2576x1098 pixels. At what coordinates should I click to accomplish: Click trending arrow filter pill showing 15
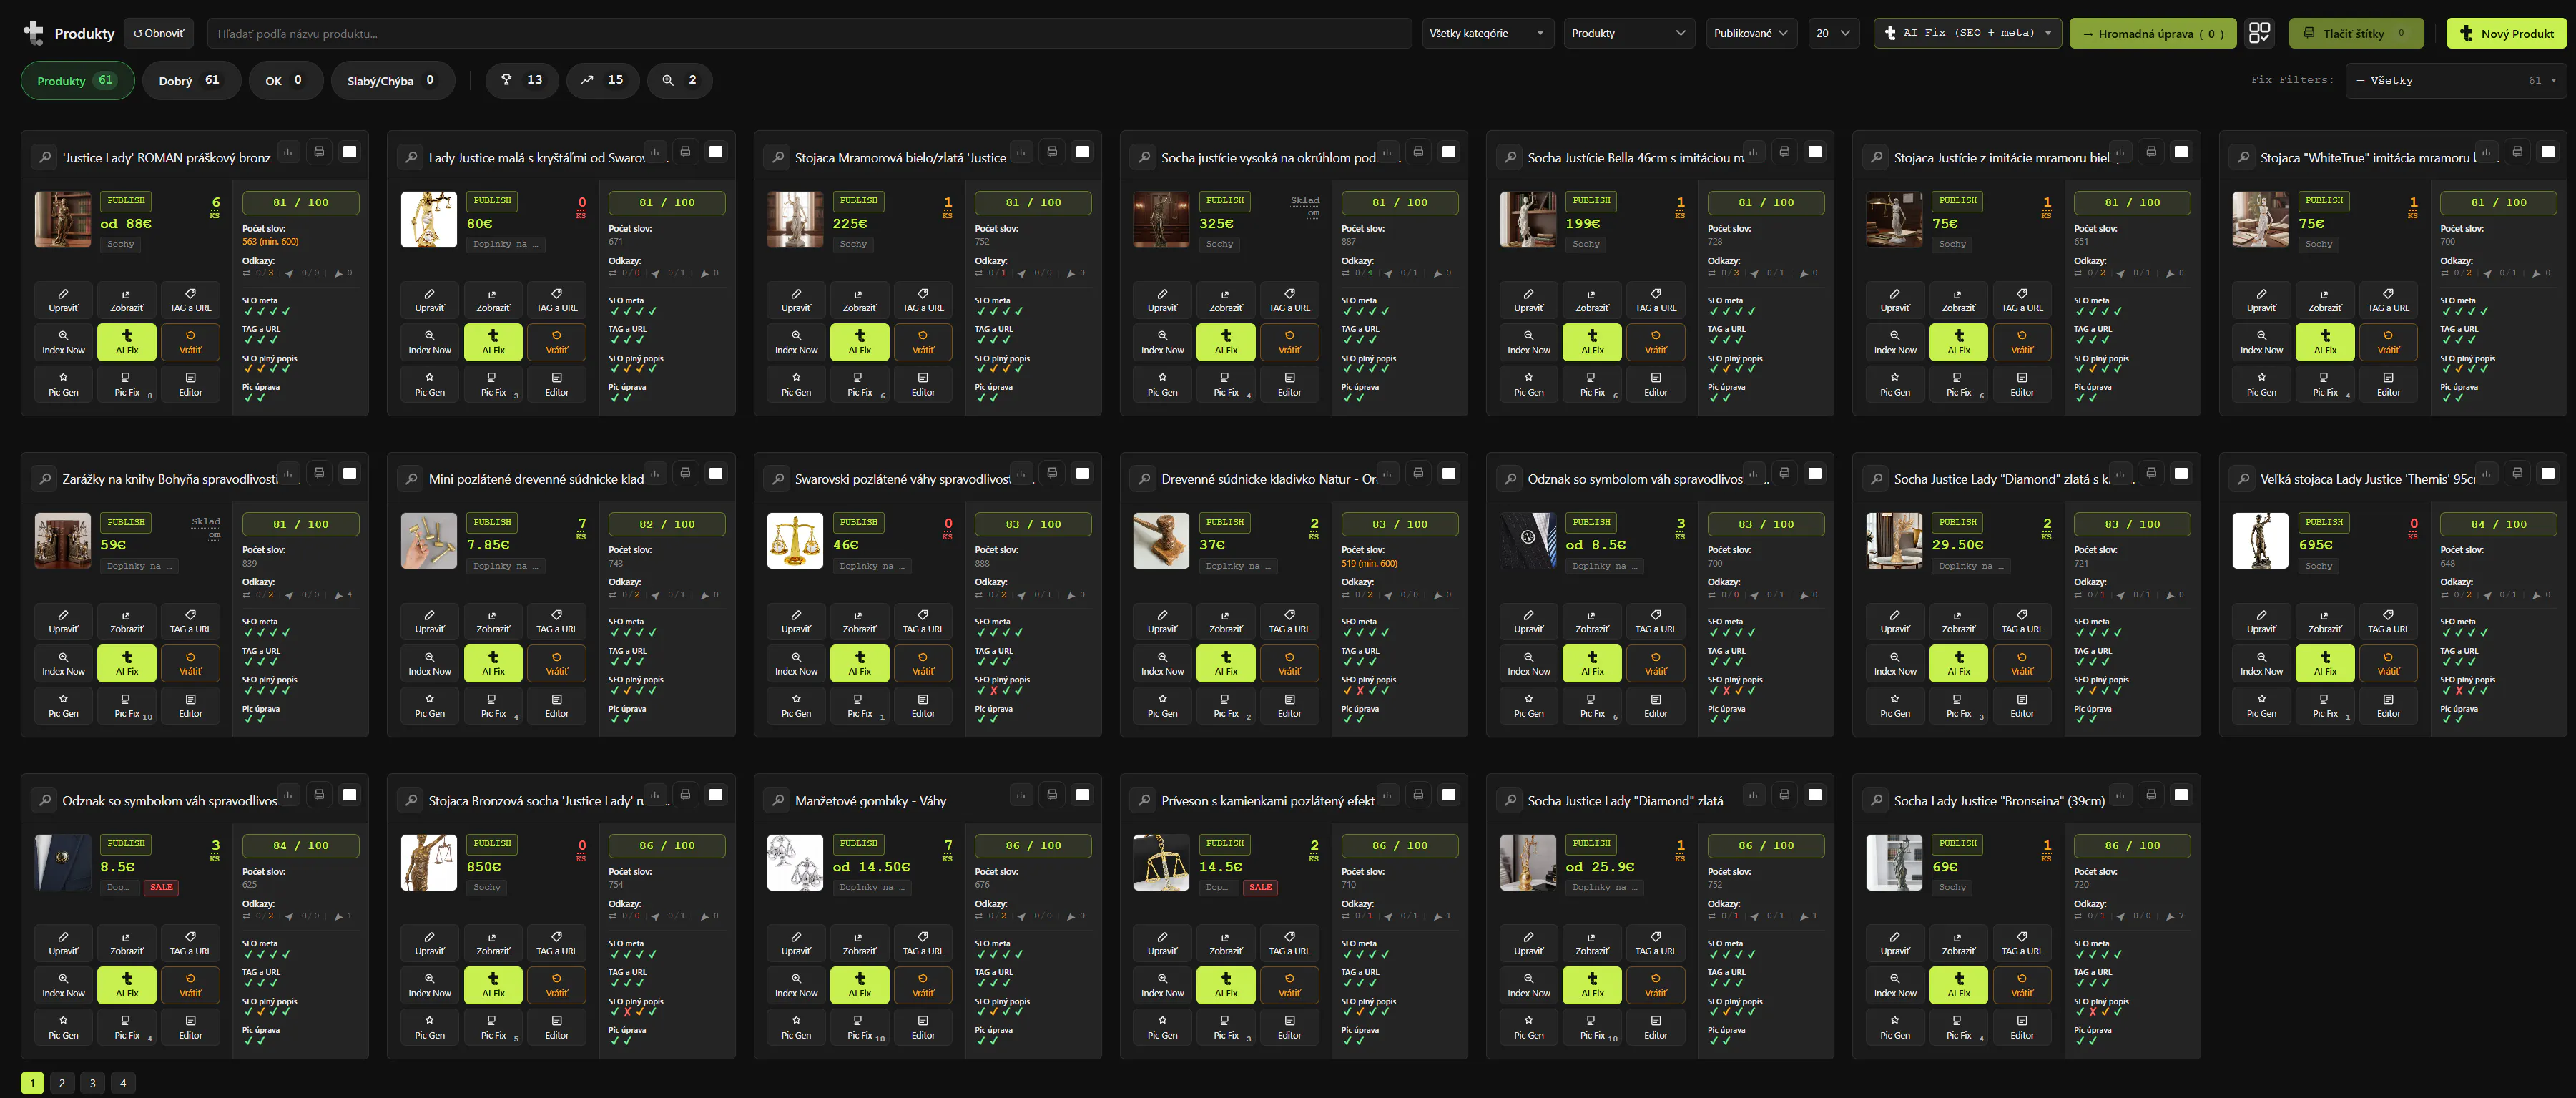[602, 80]
